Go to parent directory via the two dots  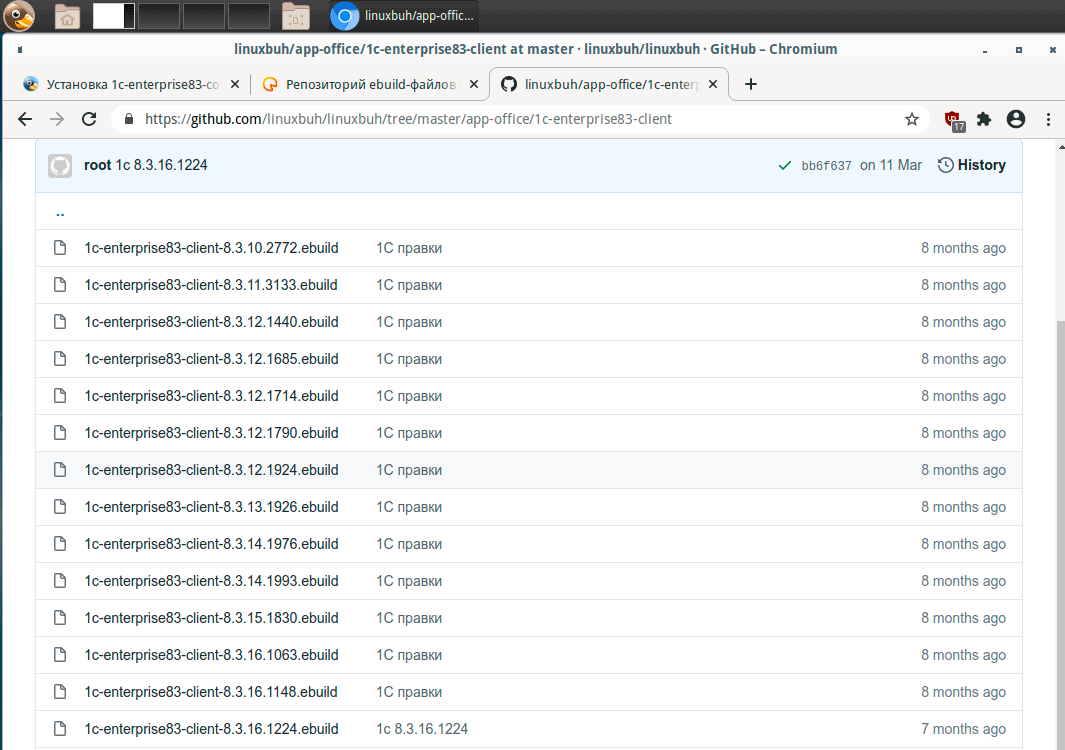click(x=60, y=212)
